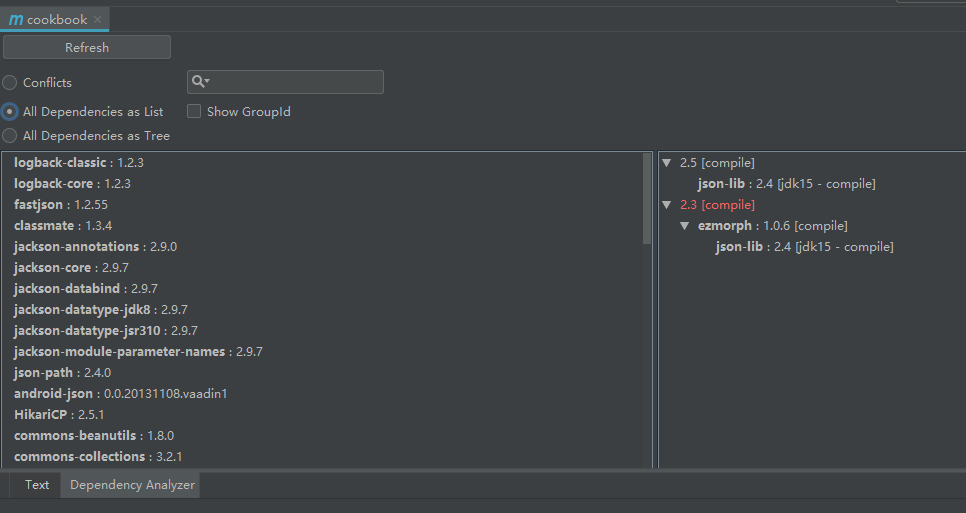
Task: Select jackson-core : 2.9.7 in list
Action: pyautogui.click(x=71, y=267)
